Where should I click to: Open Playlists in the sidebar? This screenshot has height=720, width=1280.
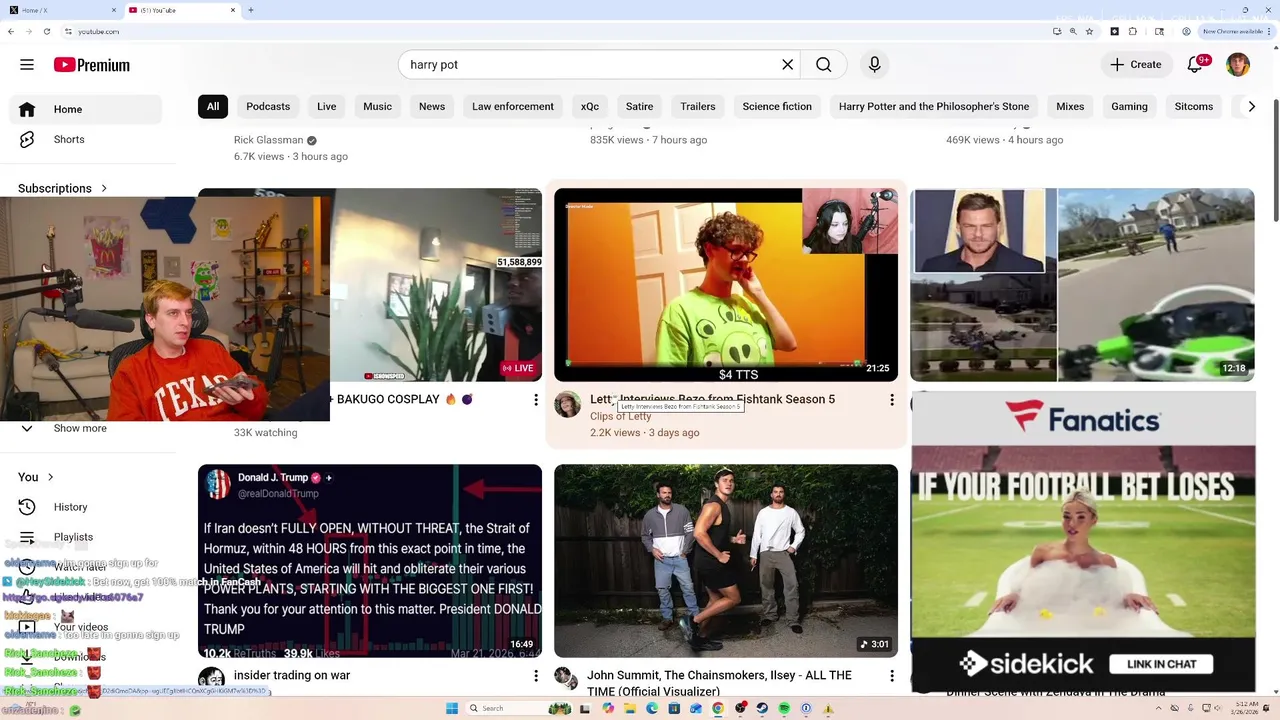point(73,537)
